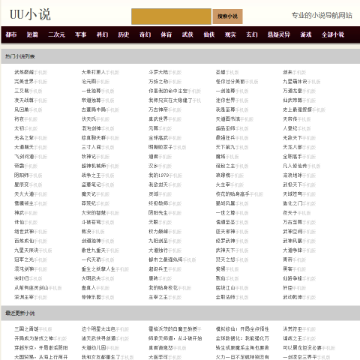Image resolution: width=360 pixels, height=360 pixels.
Task: Open the novel 大明武夫
Action: (91, 278)
